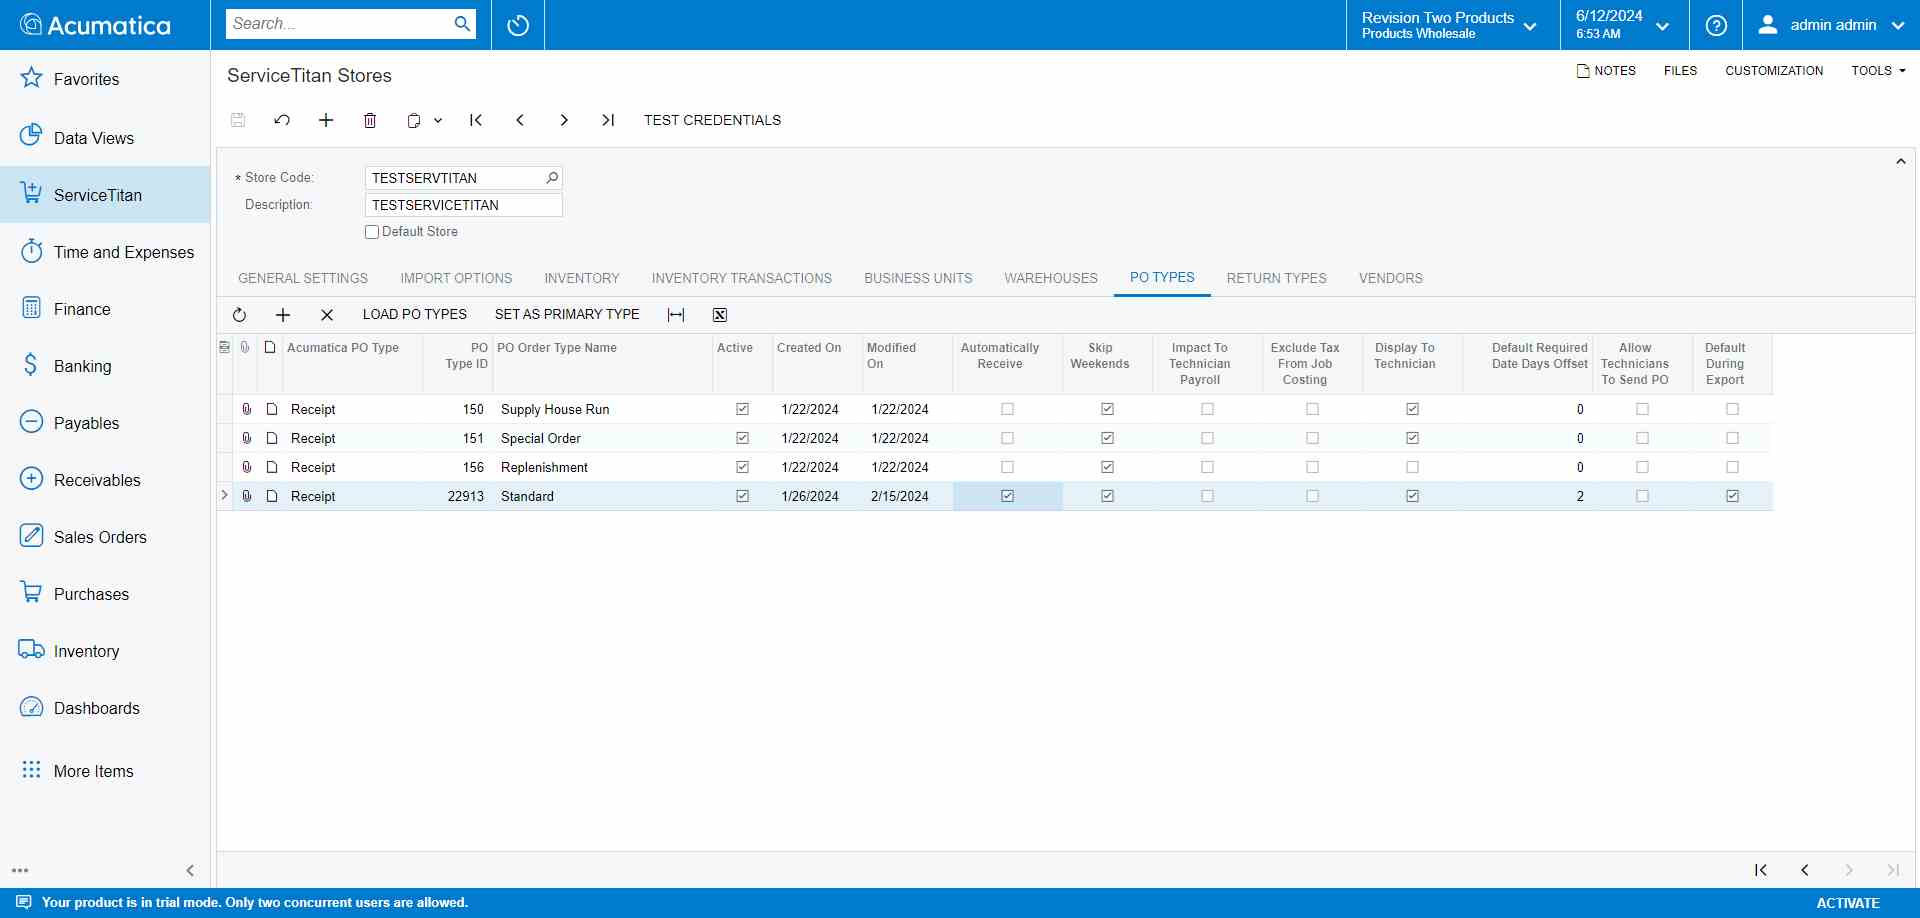Open the Dashboards workspace
This screenshot has width=1920, height=918.
[x=105, y=708]
